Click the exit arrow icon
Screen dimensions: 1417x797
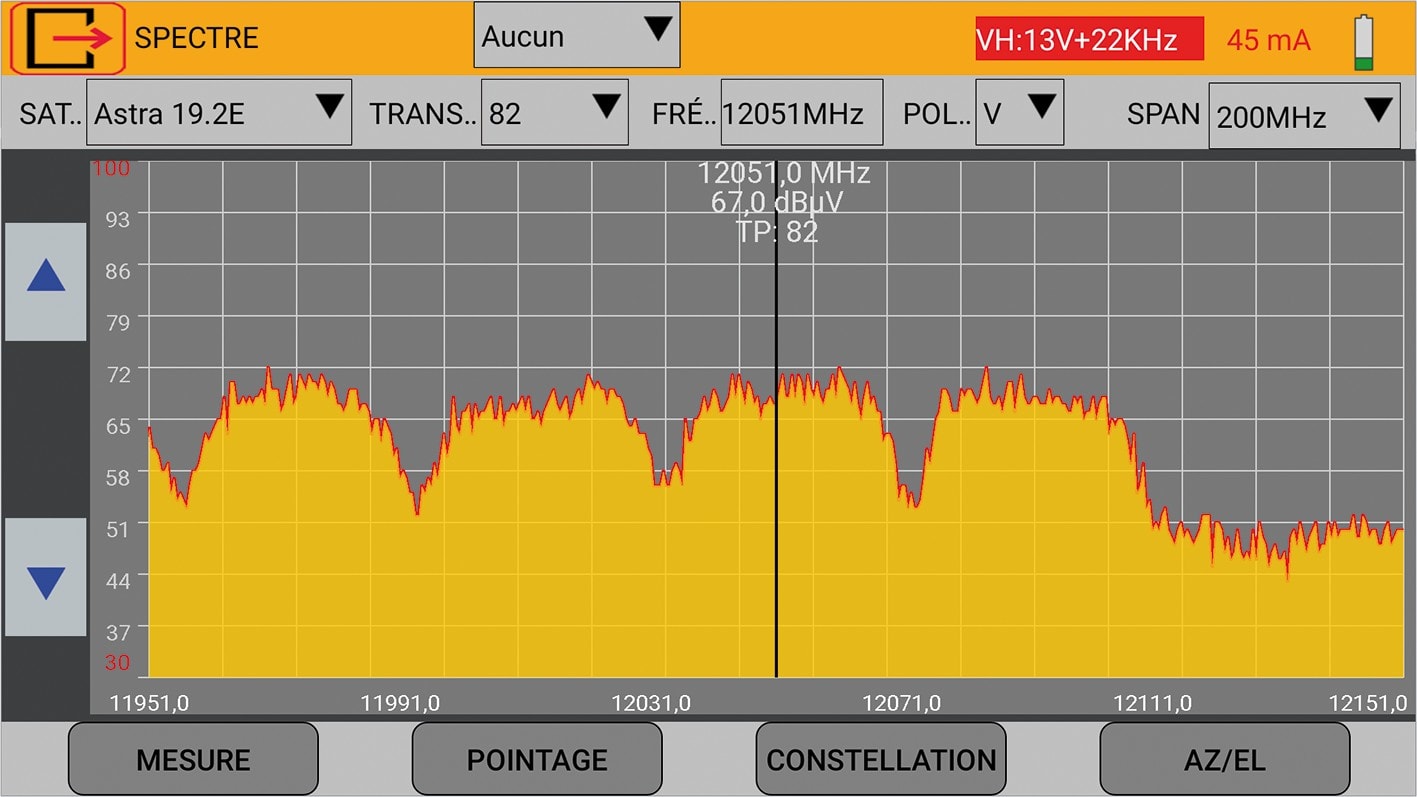coord(67,39)
